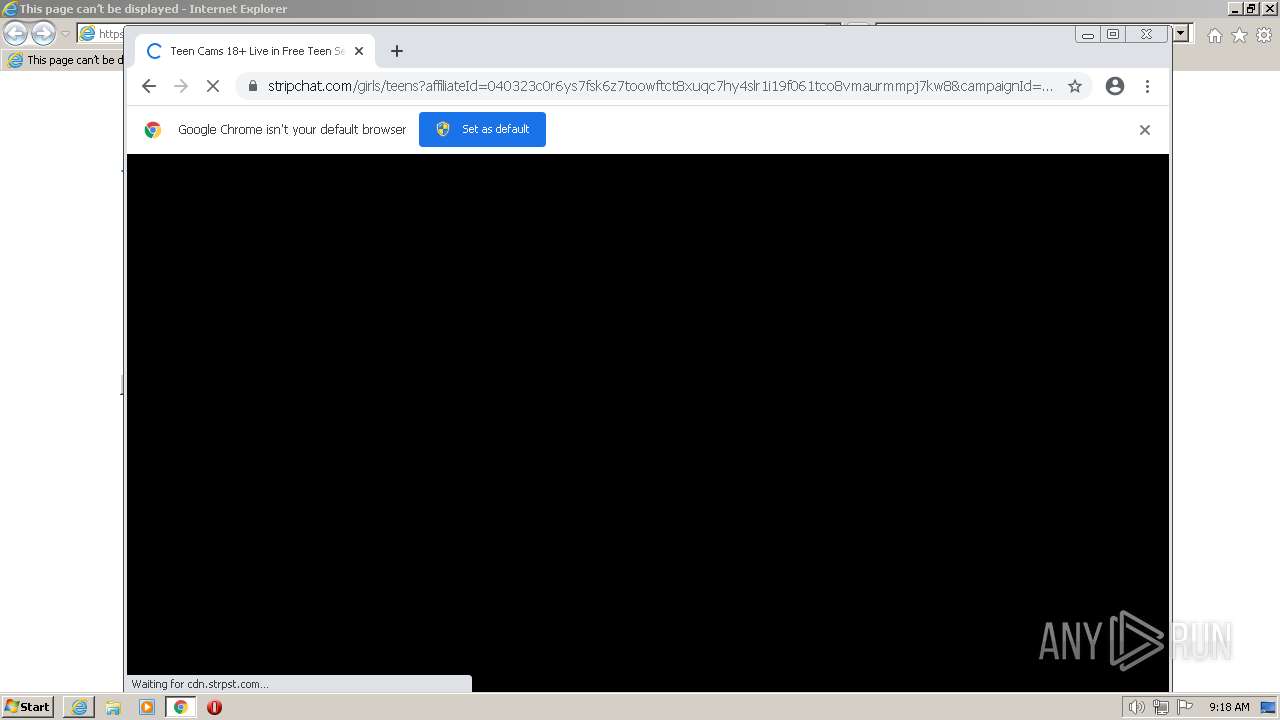The width and height of the screenshot is (1280, 720).
Task: Open the media player taskbar icon
Action: (147, 707)
